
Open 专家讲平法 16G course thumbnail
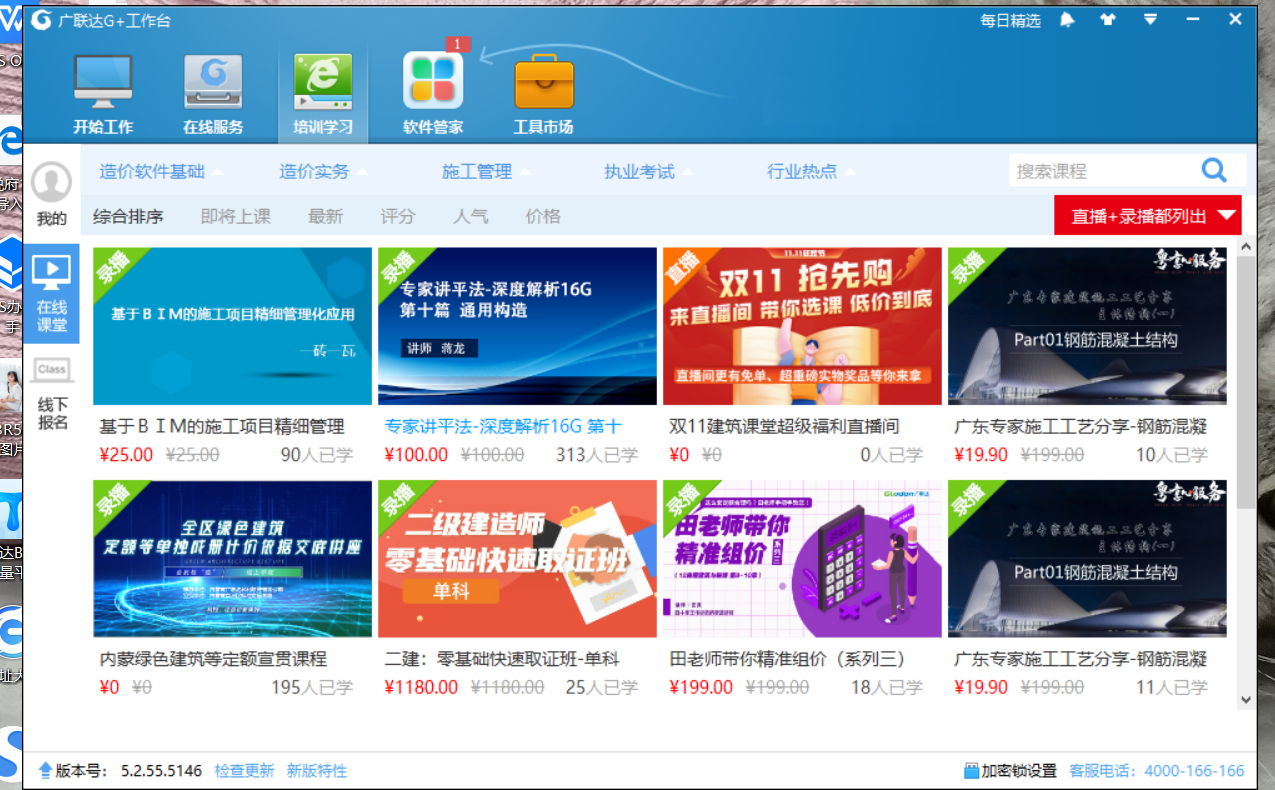click(517, 326)
